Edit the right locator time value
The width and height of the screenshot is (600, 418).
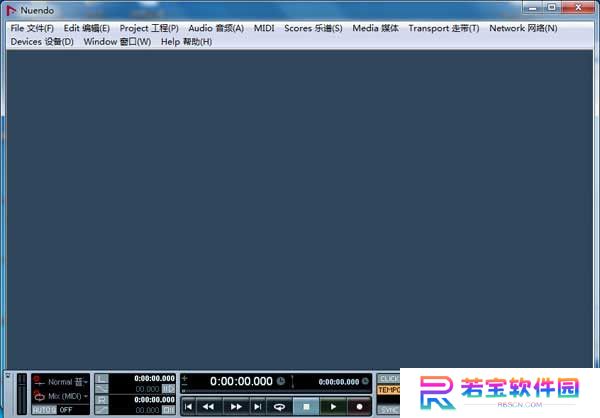(x=154, y=400)
